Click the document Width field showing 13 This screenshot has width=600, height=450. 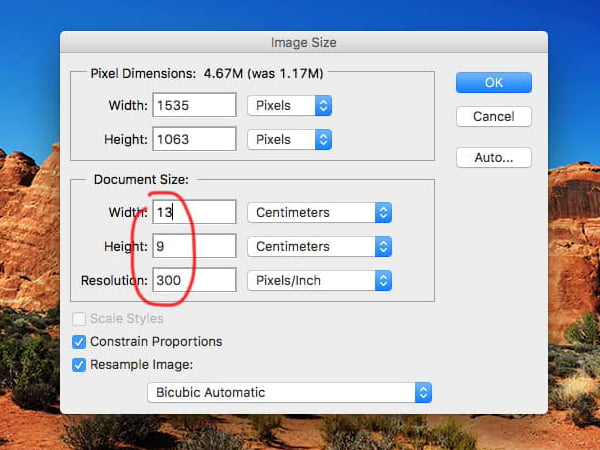[194, 212]
